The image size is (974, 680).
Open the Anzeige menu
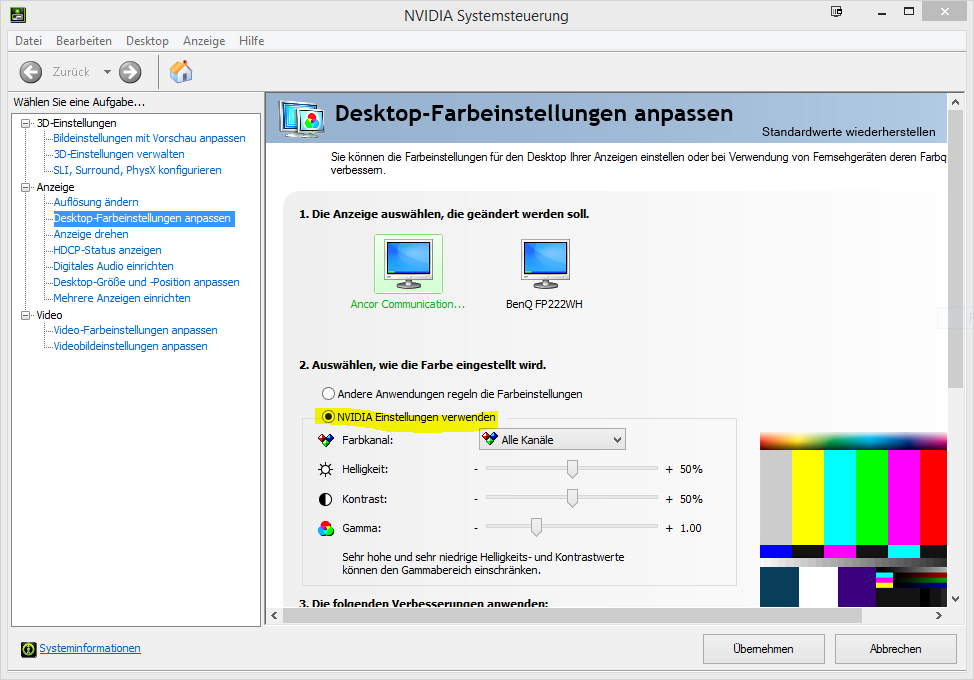tap(204, 41)
